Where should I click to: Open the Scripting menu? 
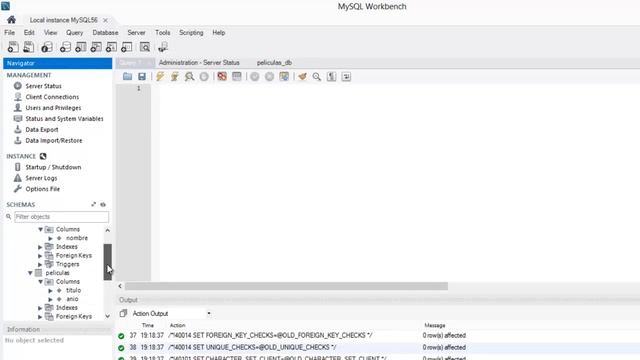(191, 33)
